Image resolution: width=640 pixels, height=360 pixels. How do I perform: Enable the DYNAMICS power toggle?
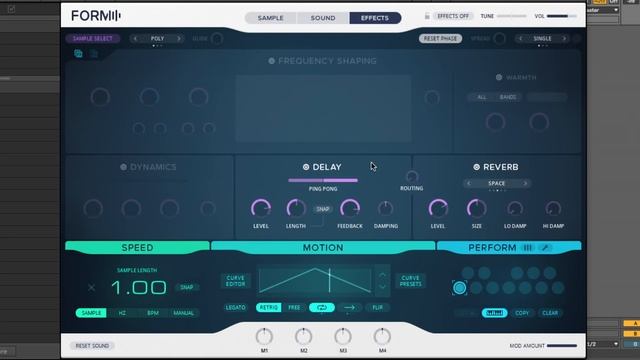(123, 167)
